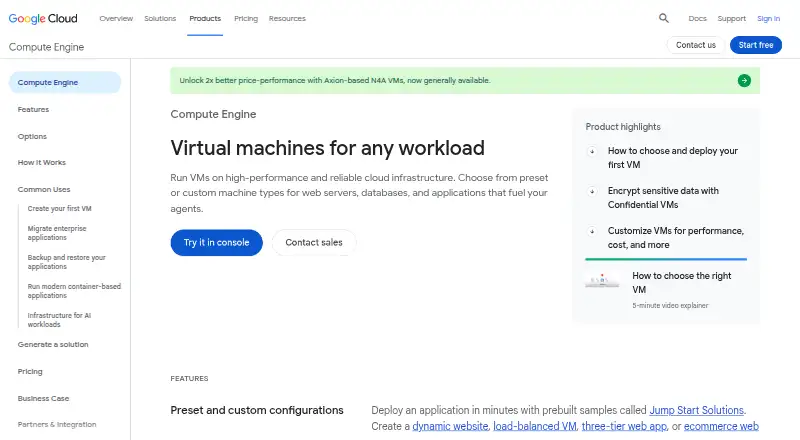This screenshot has height=440, width=800.
Task: Open "Create your first VM" sidebar link
Action: pos(60,208)
